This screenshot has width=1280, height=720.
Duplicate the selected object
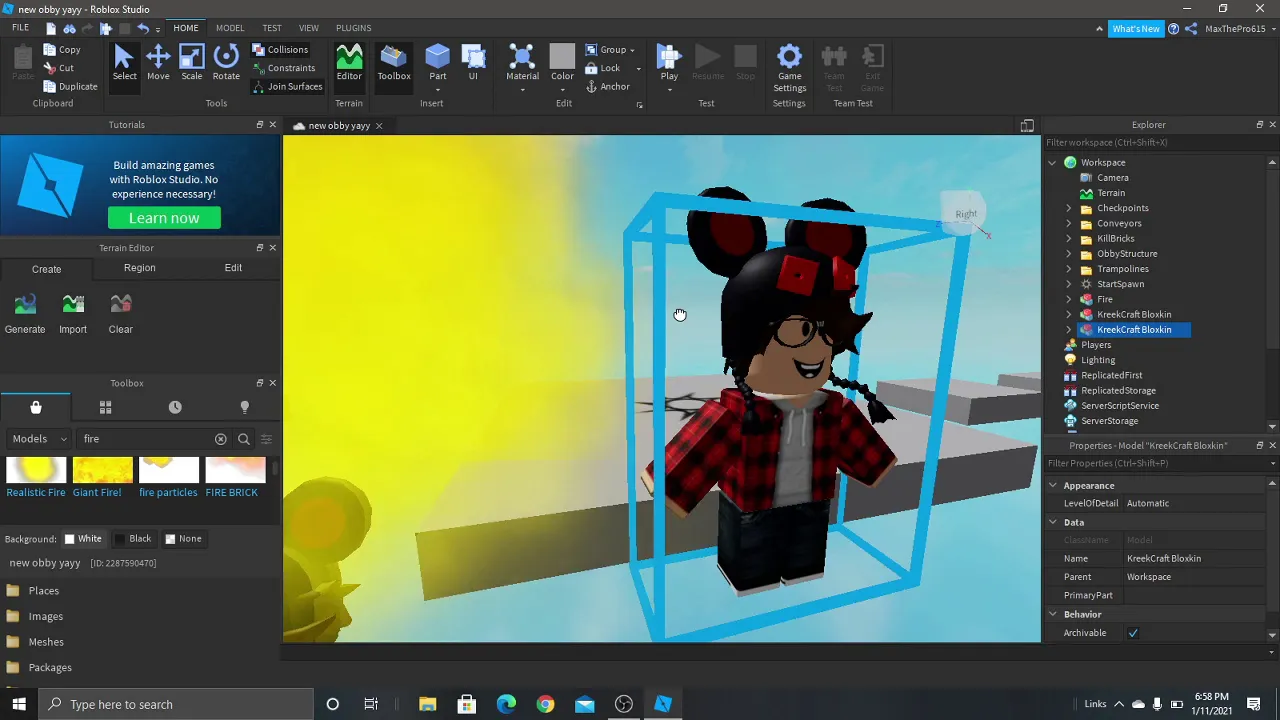tap(70, 86)
